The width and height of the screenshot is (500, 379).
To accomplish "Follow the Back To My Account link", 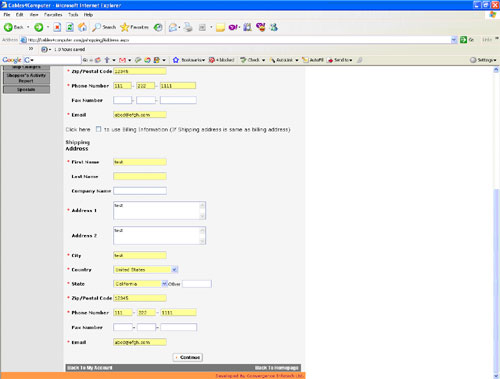I will 90,368.
